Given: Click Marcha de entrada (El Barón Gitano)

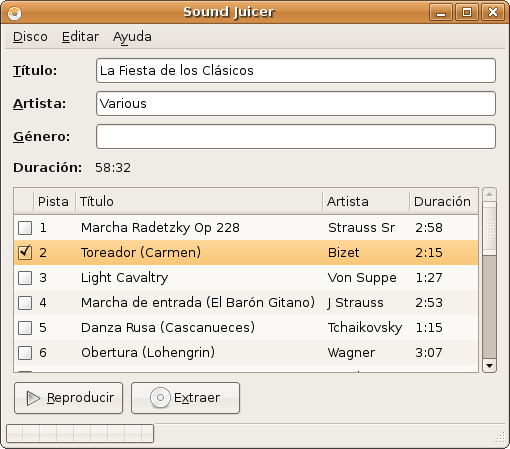Looking at the screenshot, I should [x=198, y=303].
